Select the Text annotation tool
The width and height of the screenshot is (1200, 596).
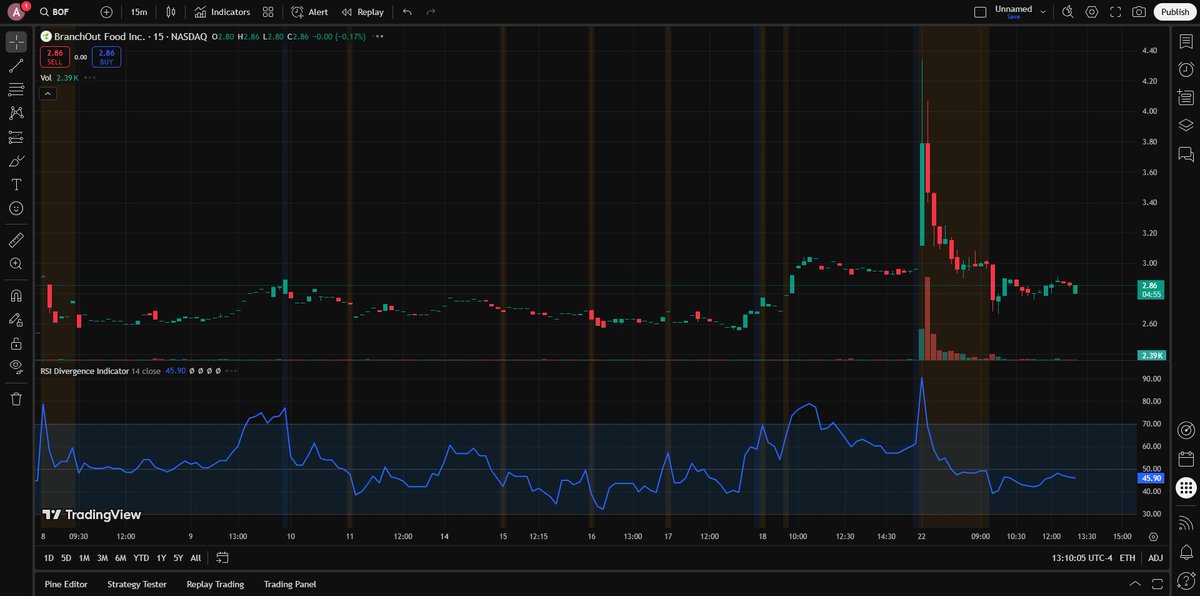tap(16, 185)
